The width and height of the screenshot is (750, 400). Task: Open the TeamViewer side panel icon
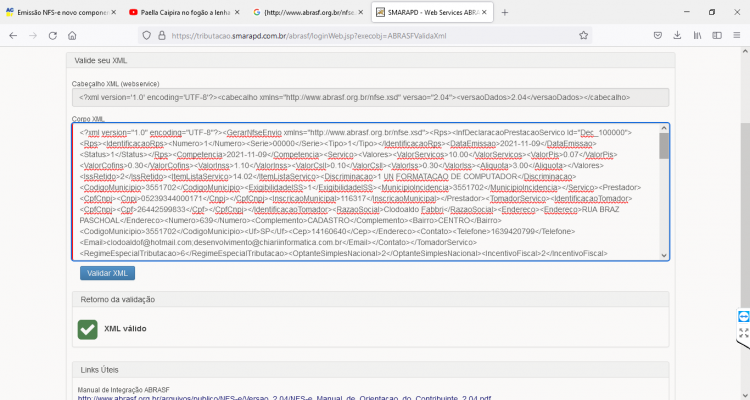pyautogui.click(x=743, y=316)
